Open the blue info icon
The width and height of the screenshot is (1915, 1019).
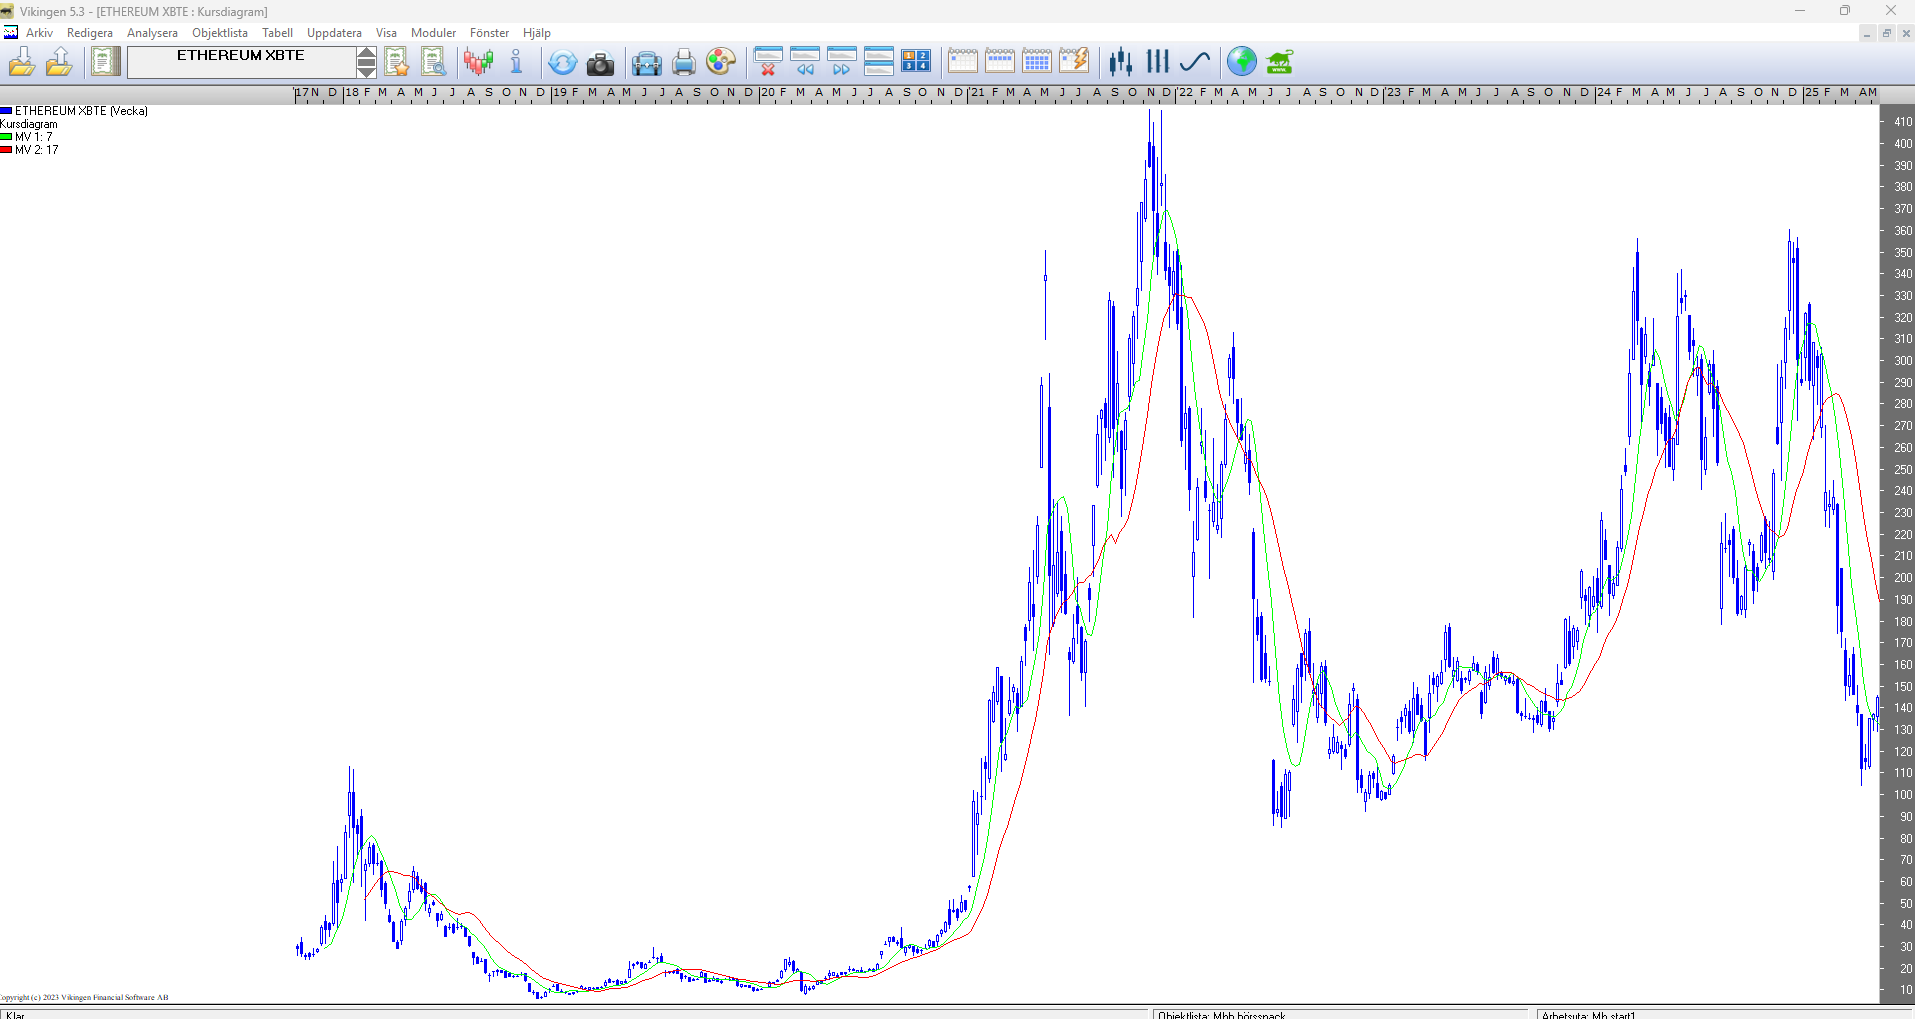[x=516, y=62]
